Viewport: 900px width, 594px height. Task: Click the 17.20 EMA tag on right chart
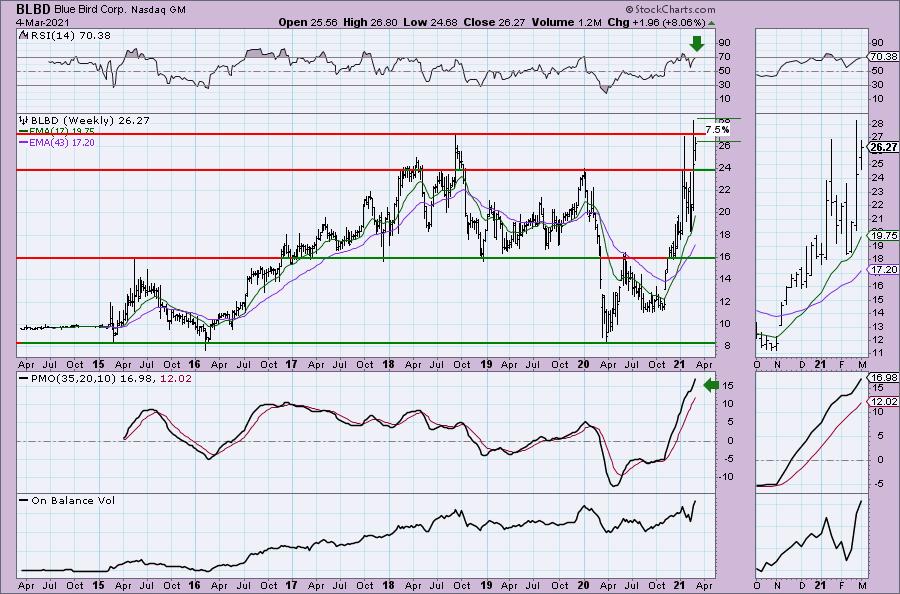pyautogui.click(x=883, y=270)
